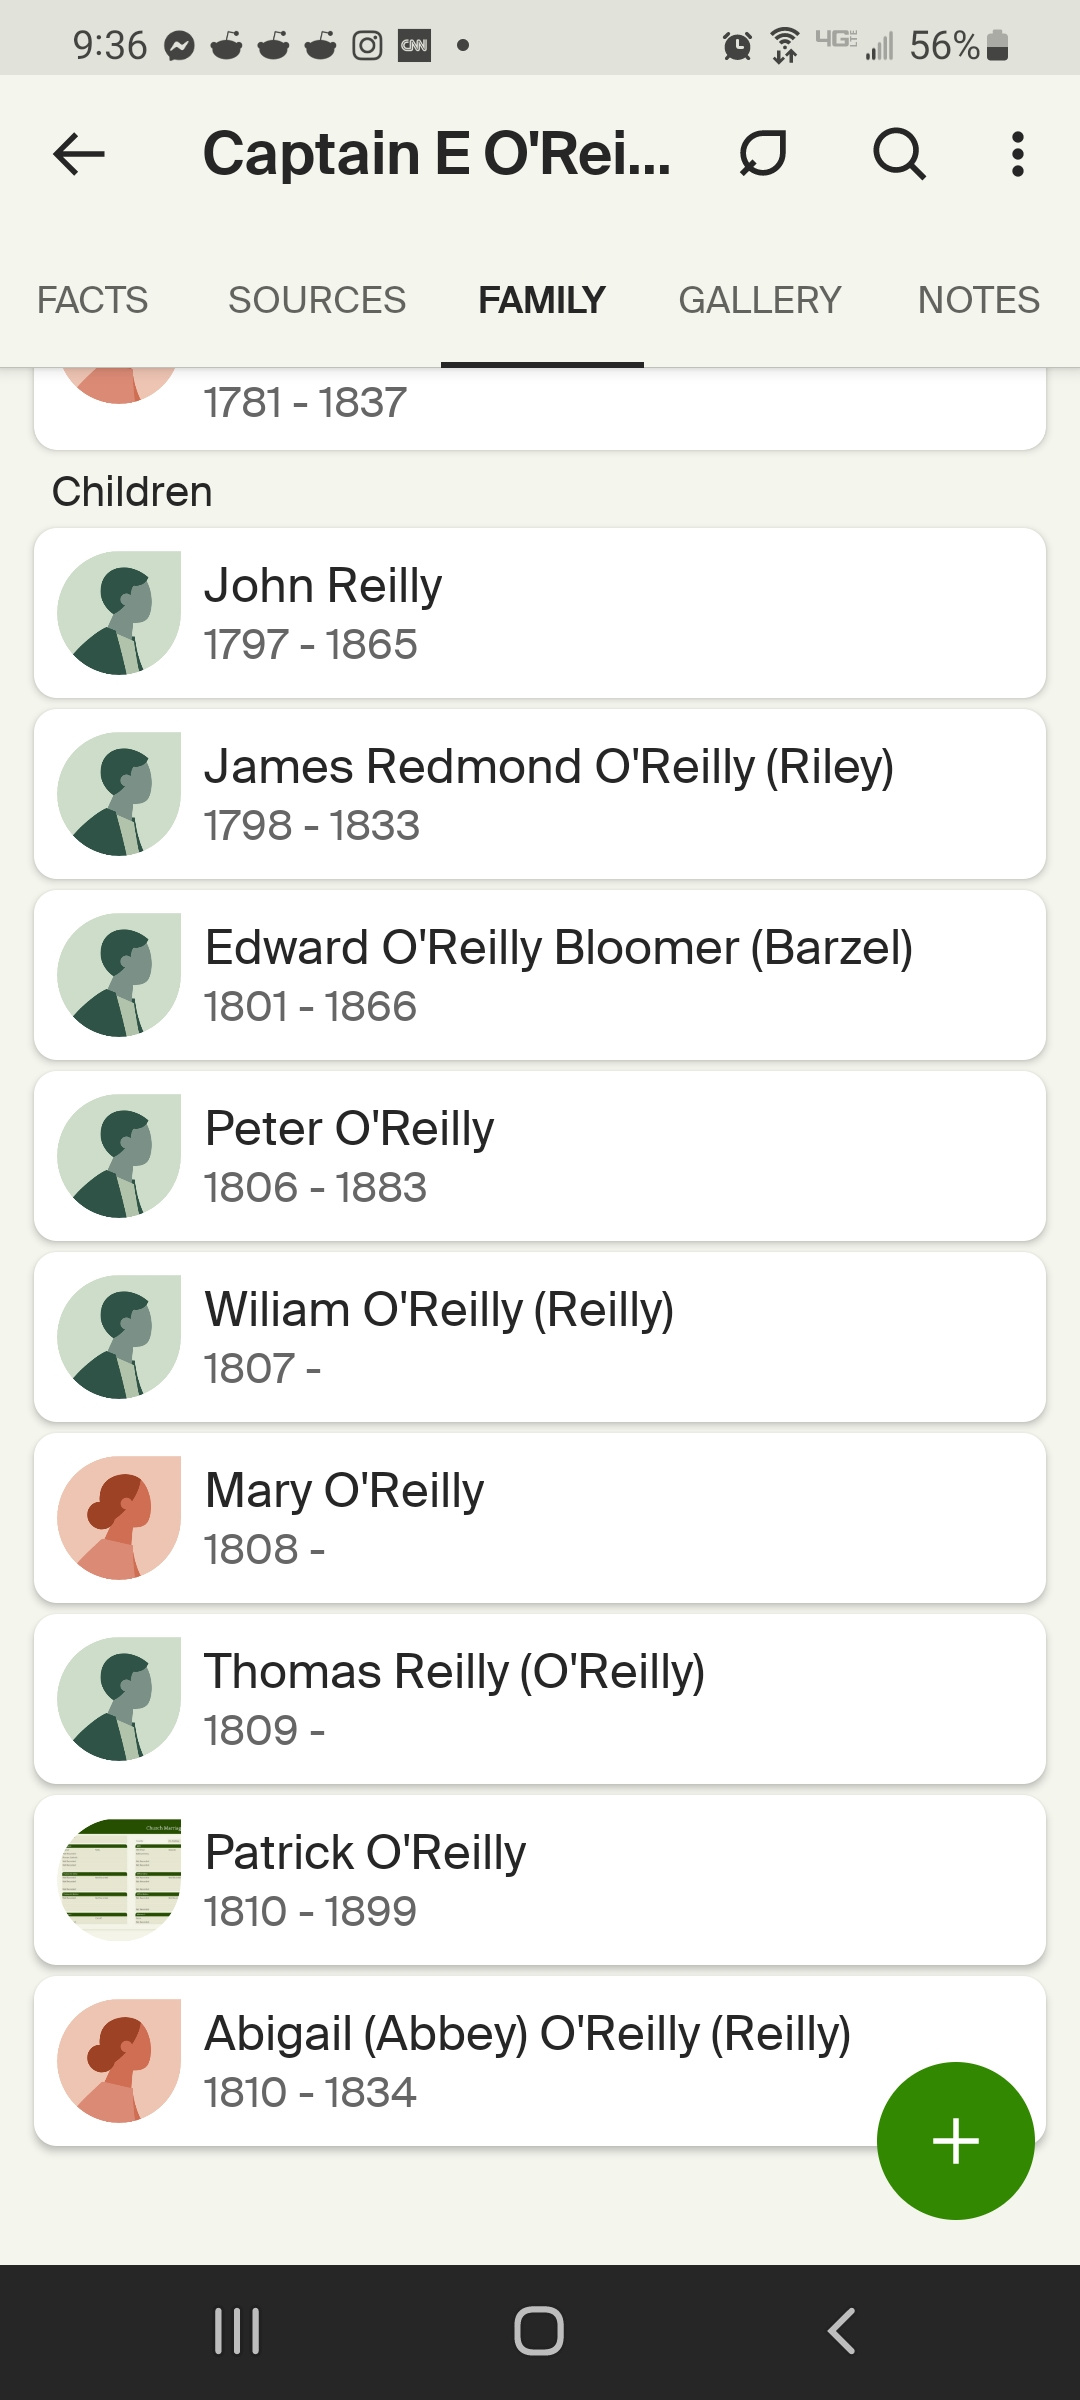Open the Ancestry leaf hints icon
Image resolution: width=1080 pixels, height=2400 pixels.
click(x=763, y=154)
